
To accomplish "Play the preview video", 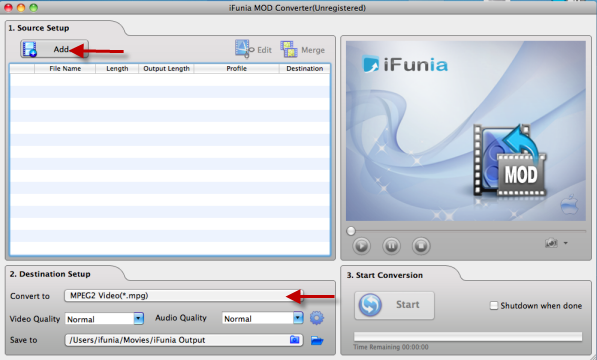I will point(361,245).
